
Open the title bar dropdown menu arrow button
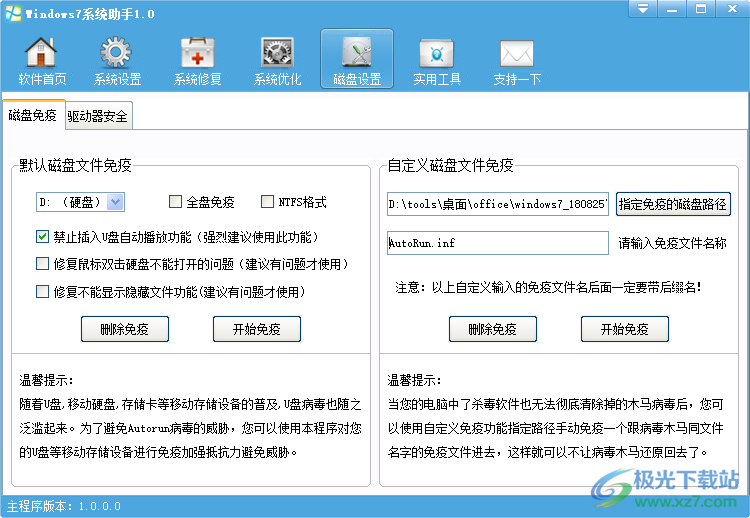tap(643, 8)
